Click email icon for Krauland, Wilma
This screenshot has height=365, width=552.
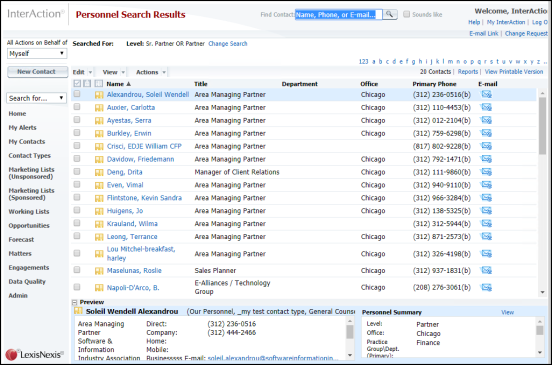tap(487, 224)
